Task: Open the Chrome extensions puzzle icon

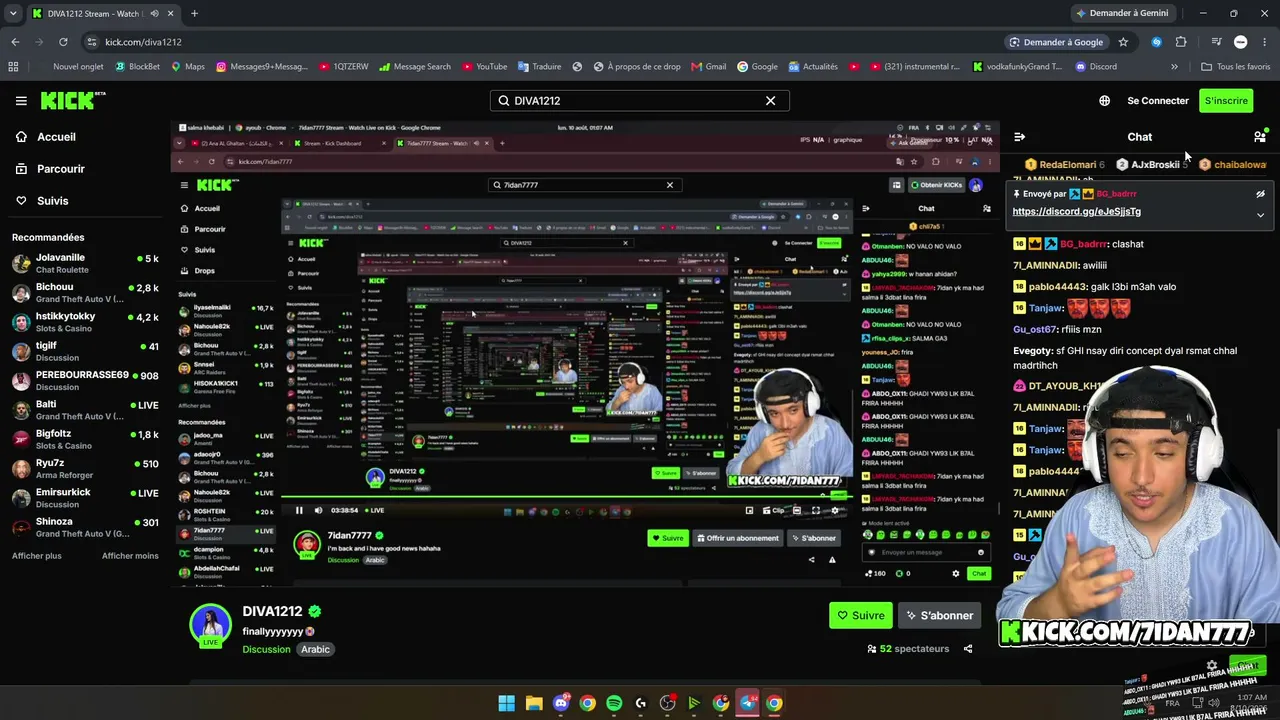Action: tap(1181, 42)
